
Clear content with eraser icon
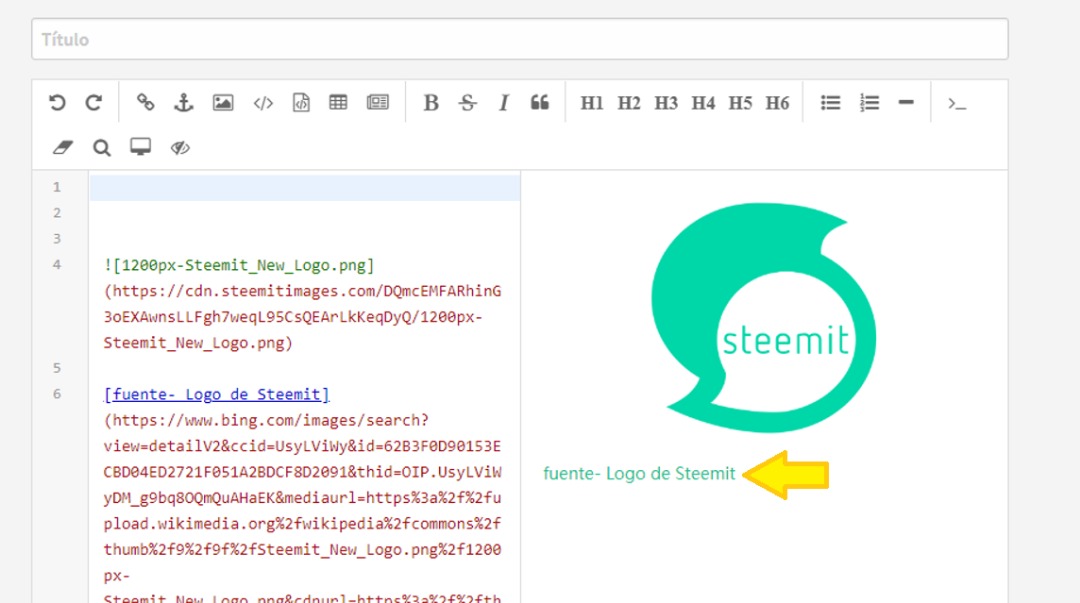pos(63,147)
